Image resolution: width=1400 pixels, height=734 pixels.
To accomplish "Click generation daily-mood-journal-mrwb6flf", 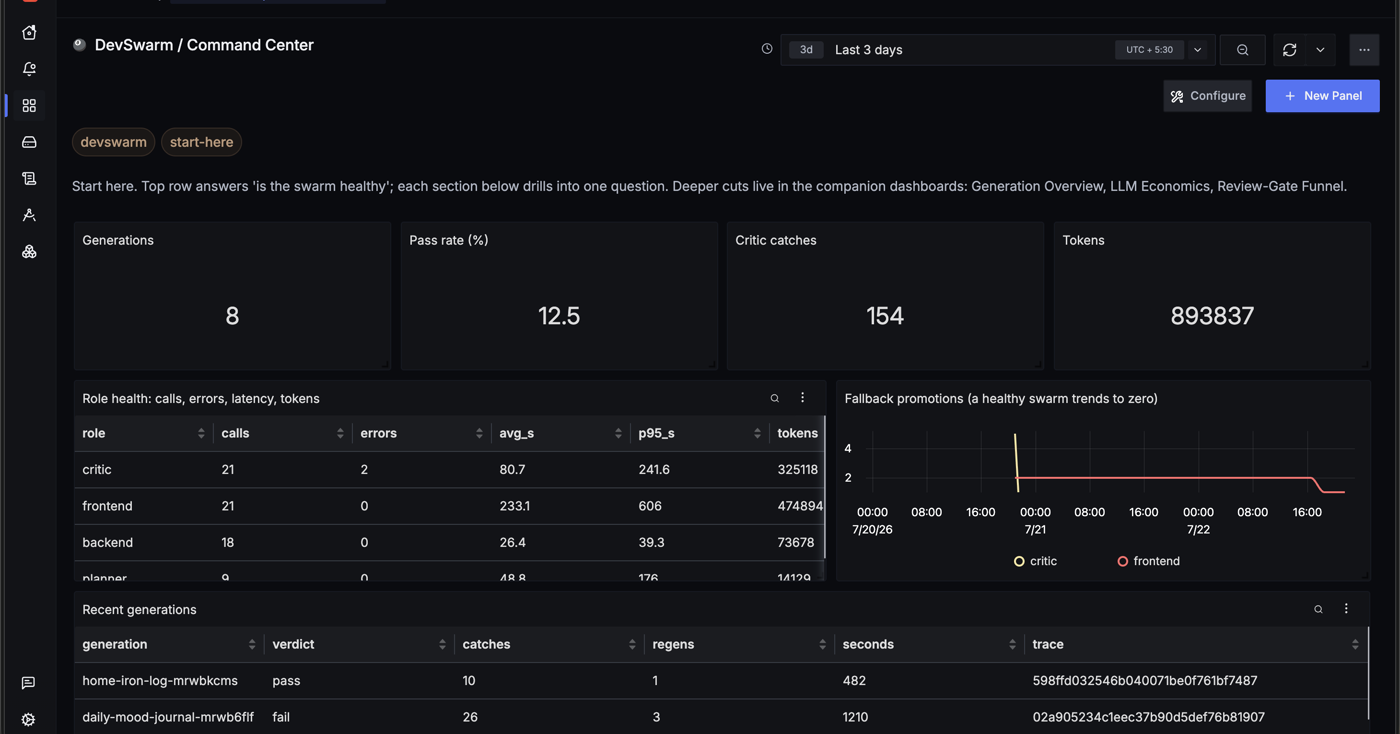I will (x=168, y=717).
